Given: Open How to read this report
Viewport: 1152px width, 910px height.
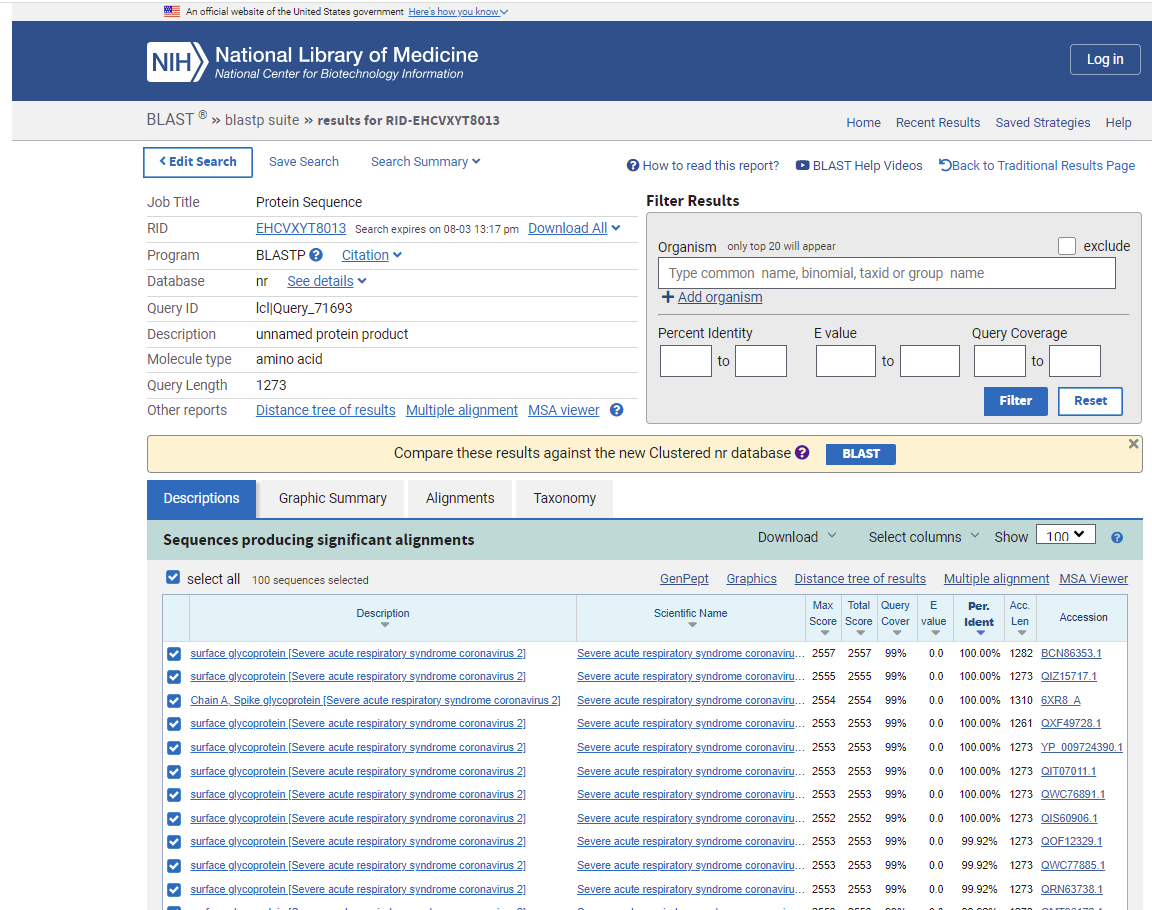Looking at the screenshot, I should tap(703, 165).
